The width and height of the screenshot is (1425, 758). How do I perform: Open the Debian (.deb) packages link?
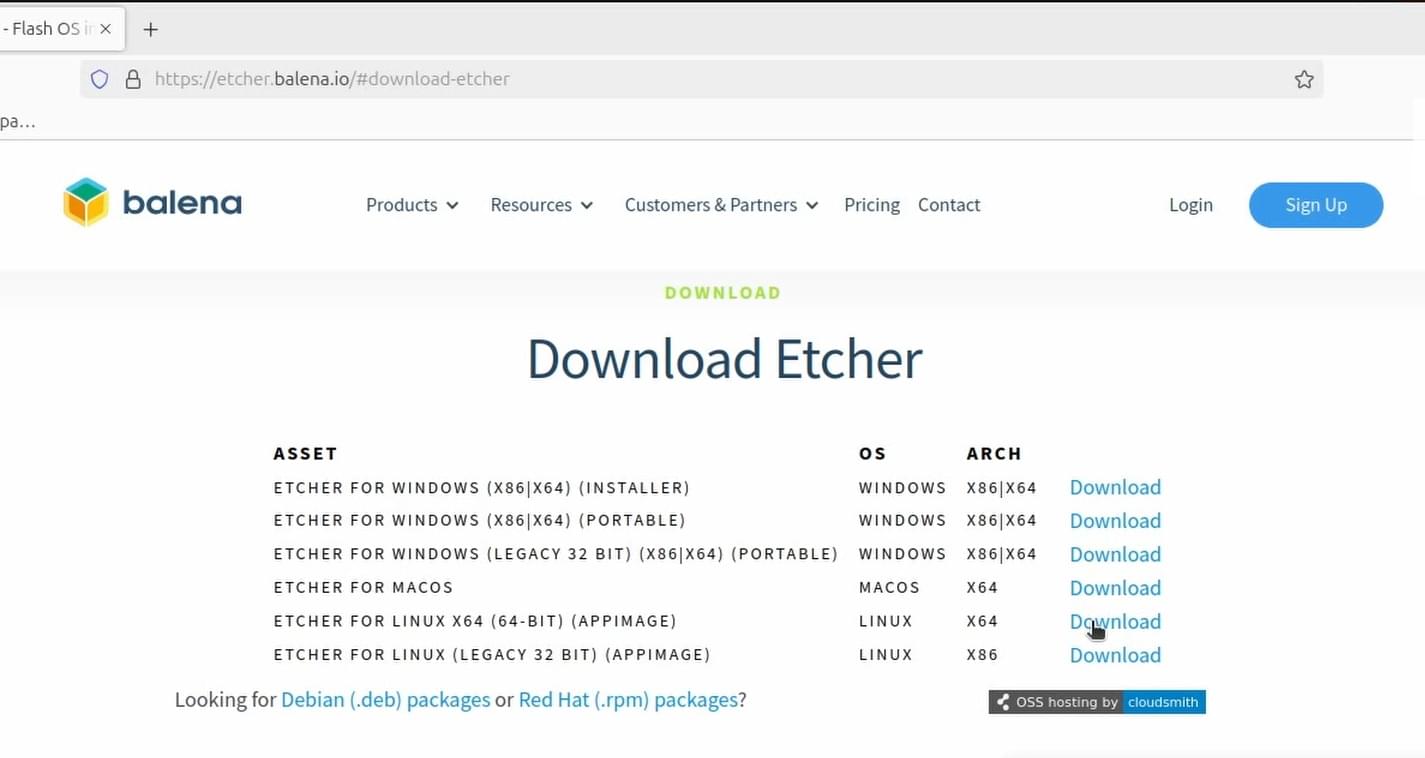click(x=385, y=700)
